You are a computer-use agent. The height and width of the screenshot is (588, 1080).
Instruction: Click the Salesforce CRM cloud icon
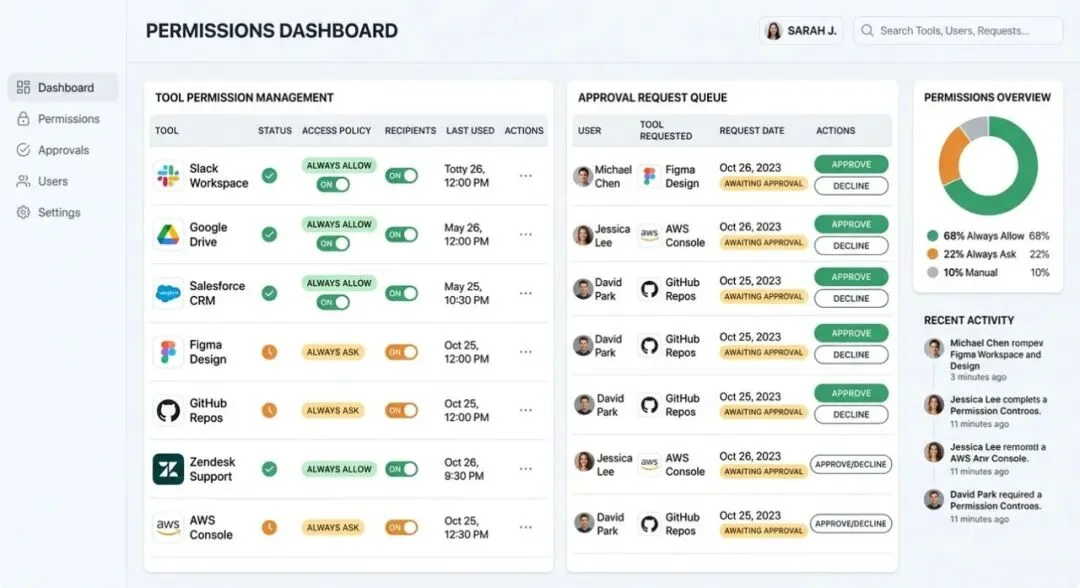pyautogui.click(x=168, y=293)
